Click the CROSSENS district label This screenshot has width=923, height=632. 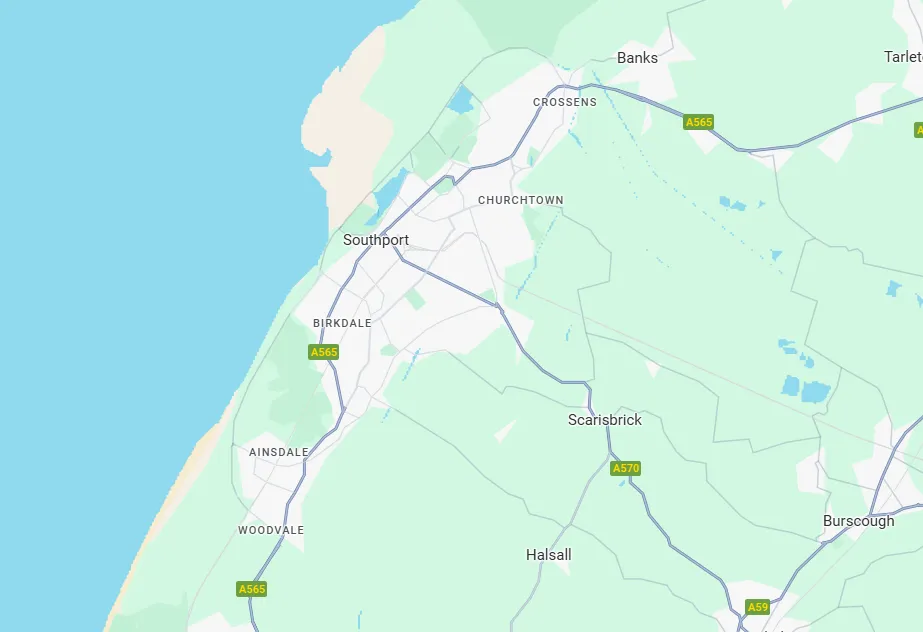point(565,102)
